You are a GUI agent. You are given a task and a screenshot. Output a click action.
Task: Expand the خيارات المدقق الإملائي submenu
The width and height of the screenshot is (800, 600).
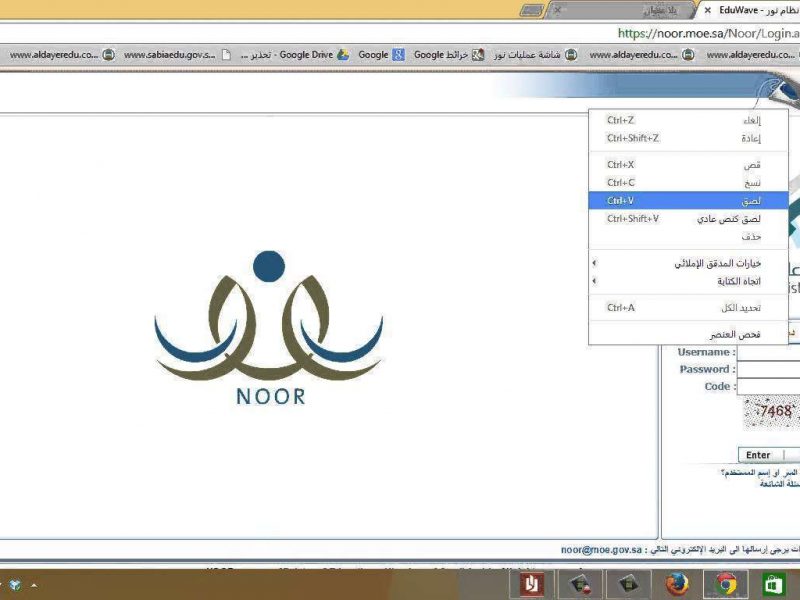pyautogui.click(x=689, y=263)
